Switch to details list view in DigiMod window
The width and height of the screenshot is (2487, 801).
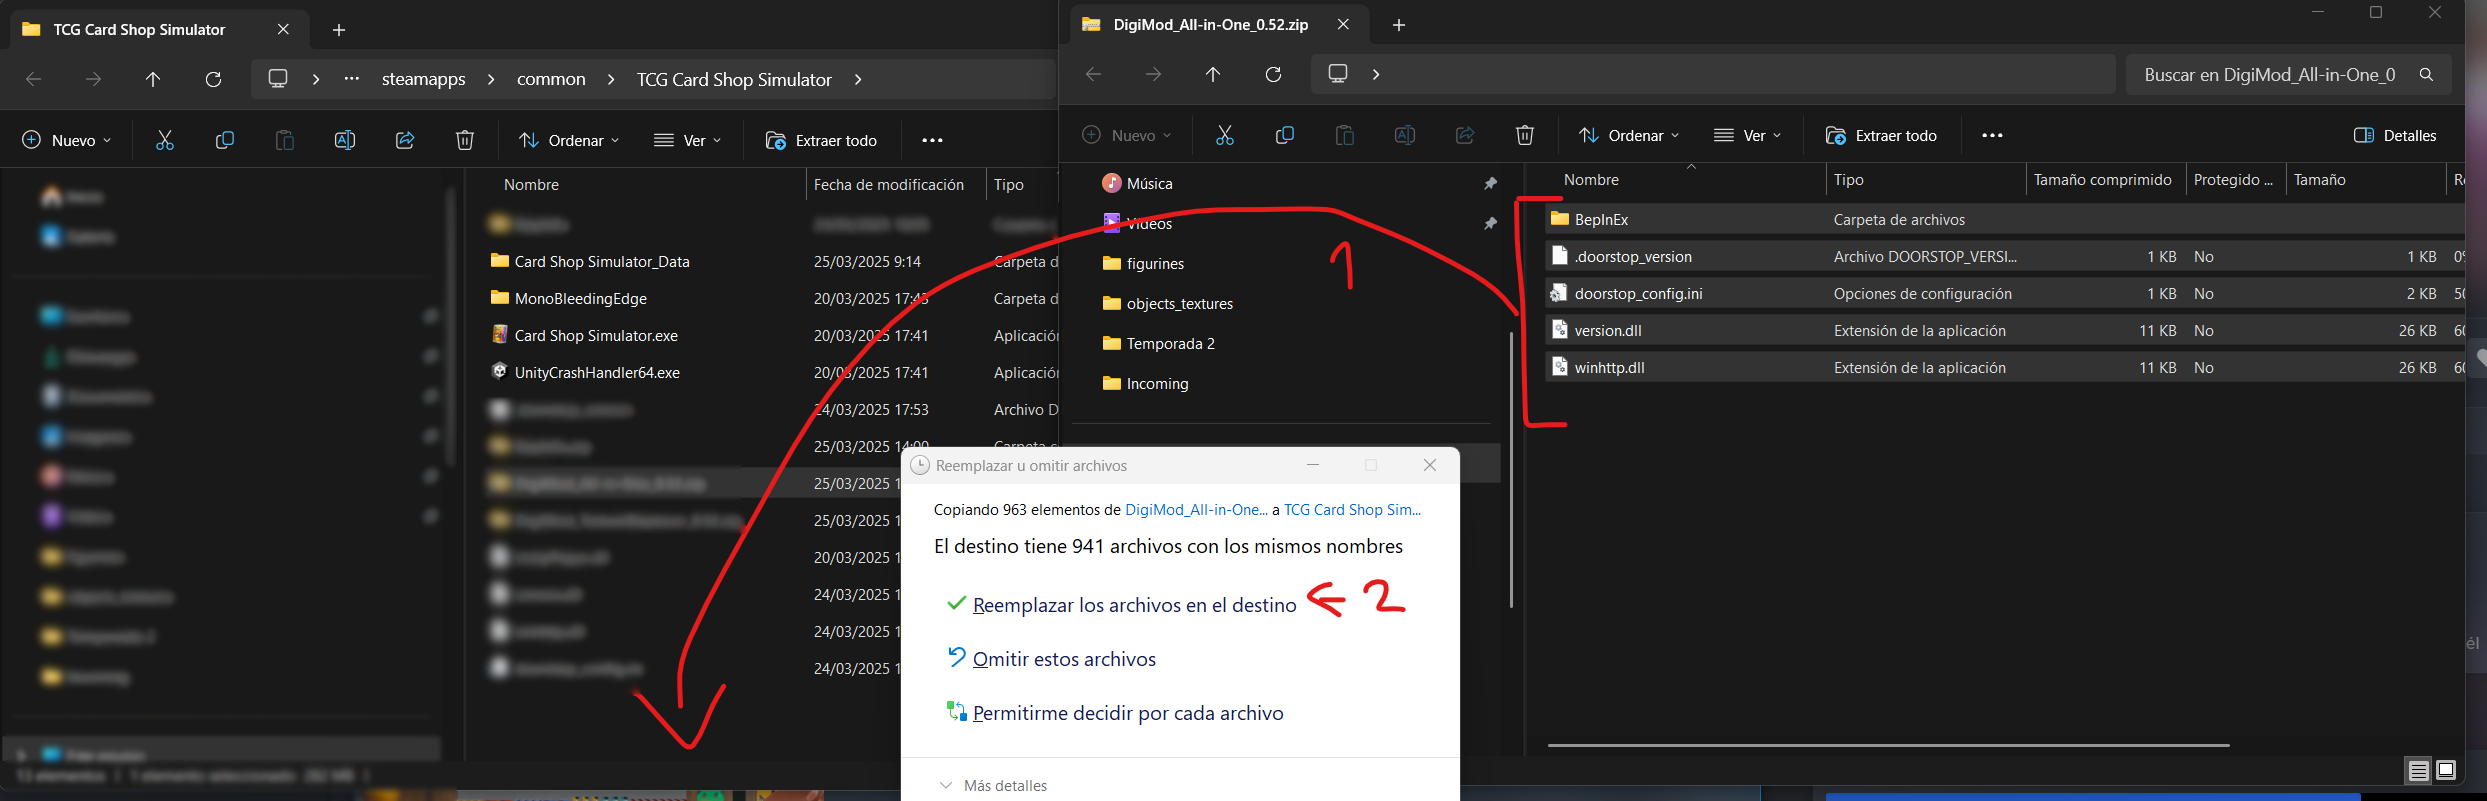[2418, 770]
